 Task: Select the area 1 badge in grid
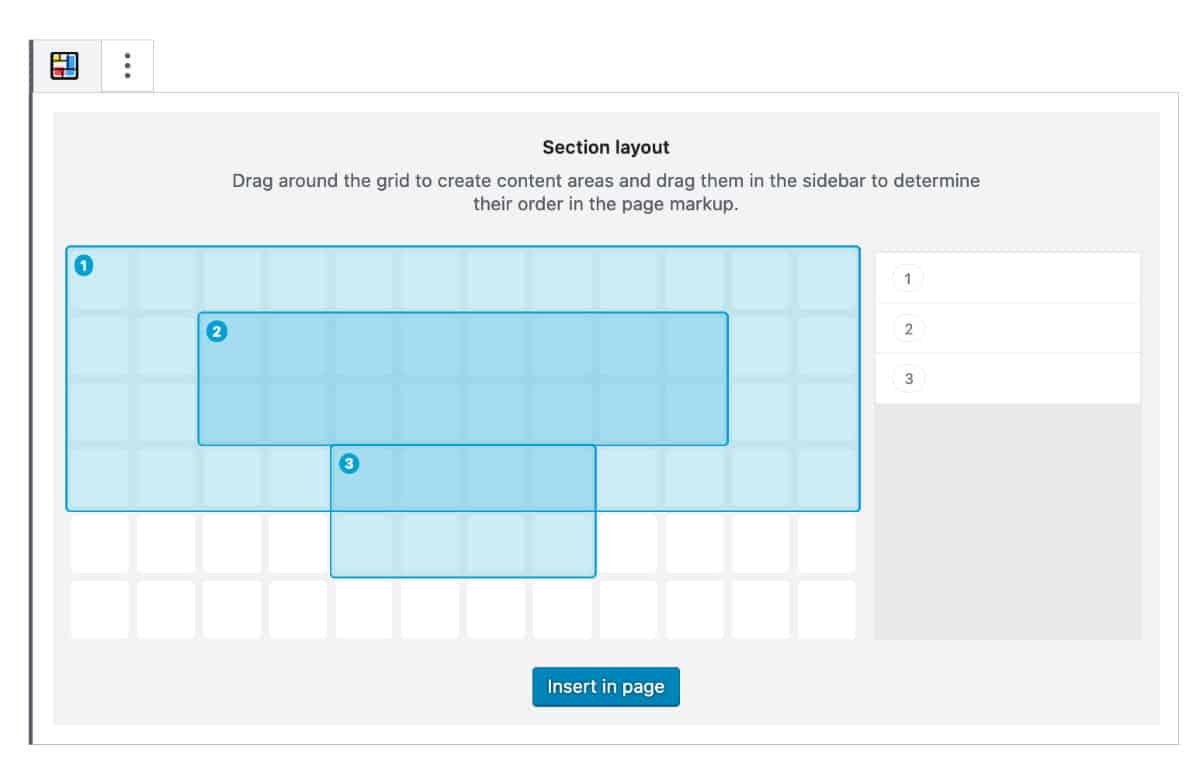(x=85, y=266)
